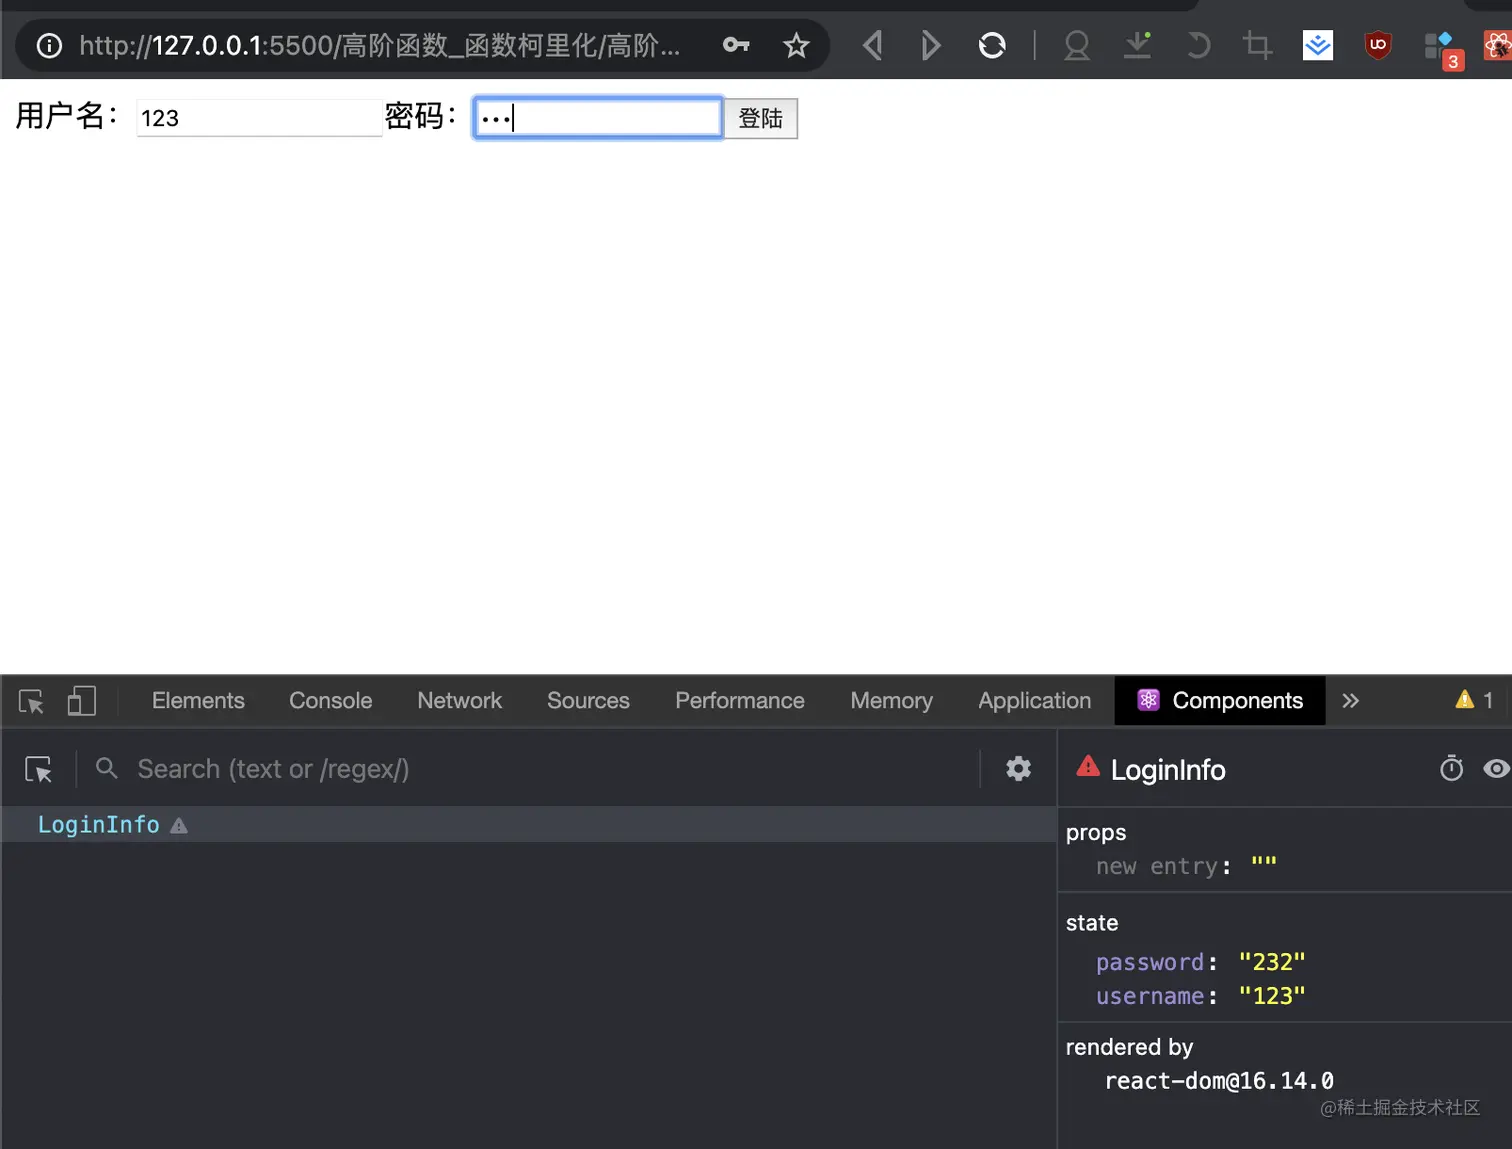Click the site info icon in address bar
This screenshot has width=1512, height=1149.
tap(49, 46)
